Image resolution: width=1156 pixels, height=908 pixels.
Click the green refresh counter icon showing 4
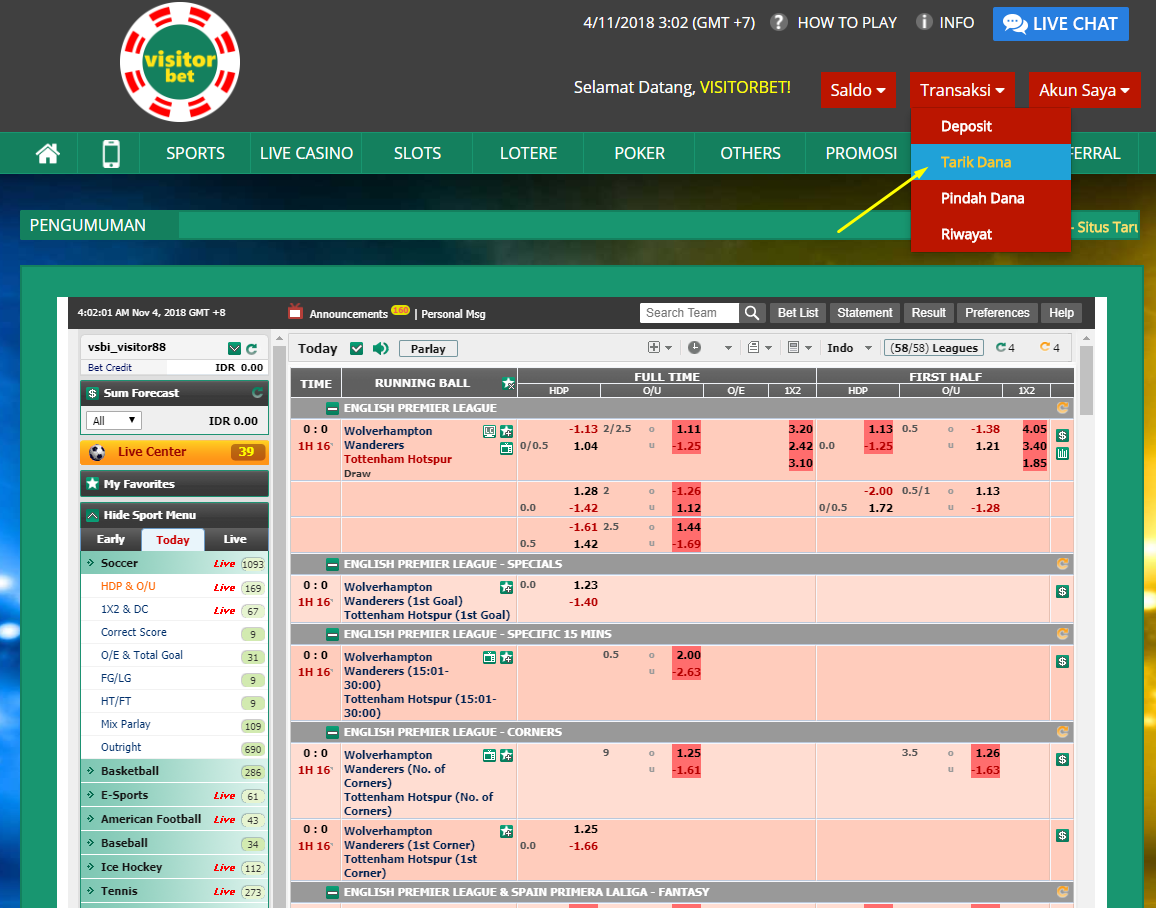pyautogui.click(x=1000, y=347)
